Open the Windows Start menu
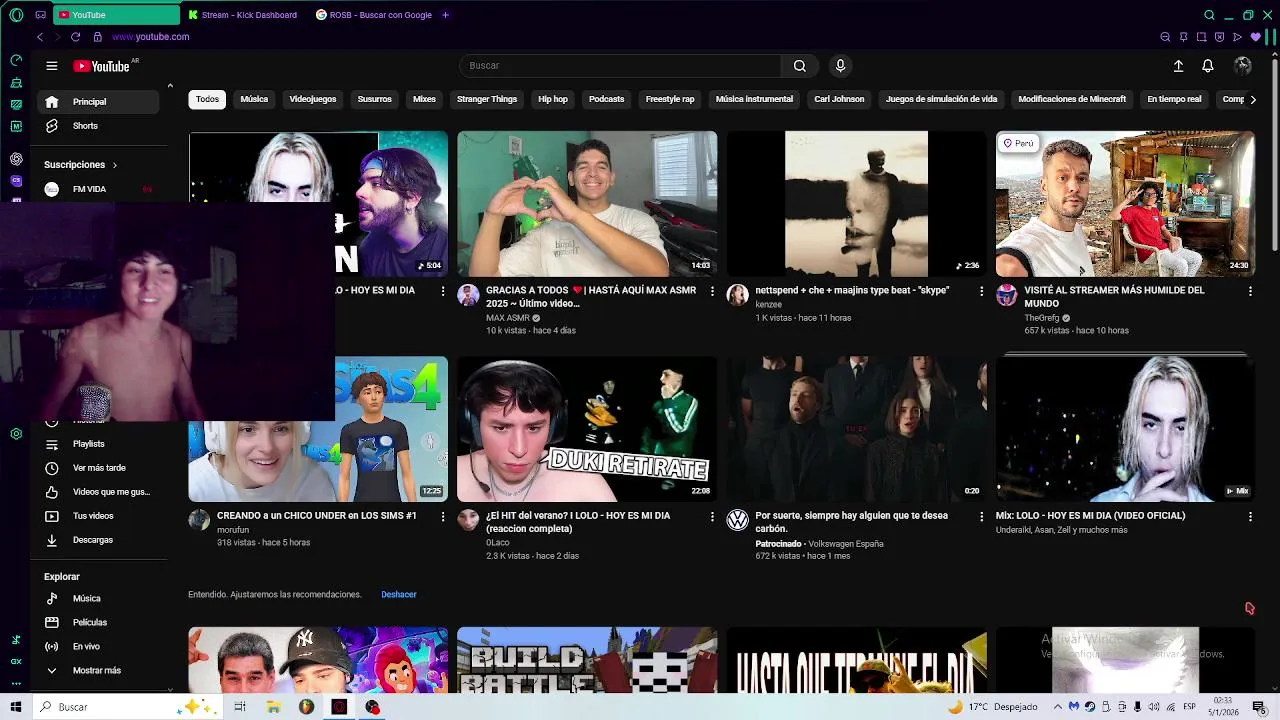This screenshot has width=1280, height=720. [15, 707]
